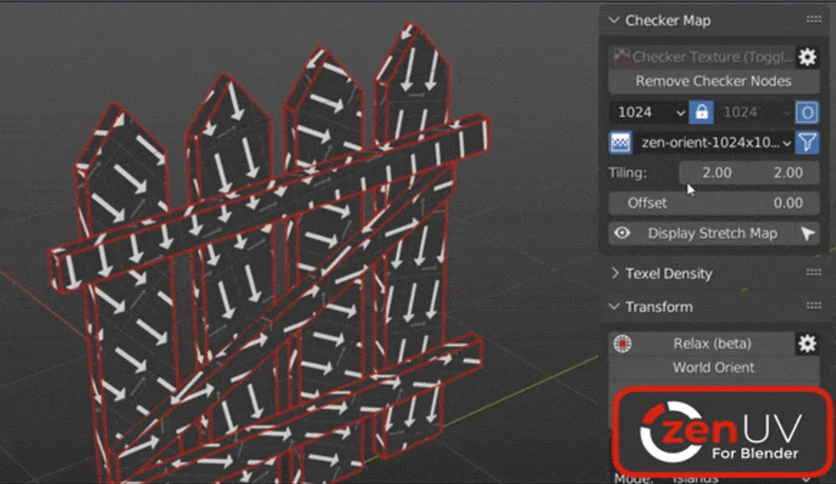Screen dimensions: 836x484
Task: Collapse the Transform panel
Action: 614,306
